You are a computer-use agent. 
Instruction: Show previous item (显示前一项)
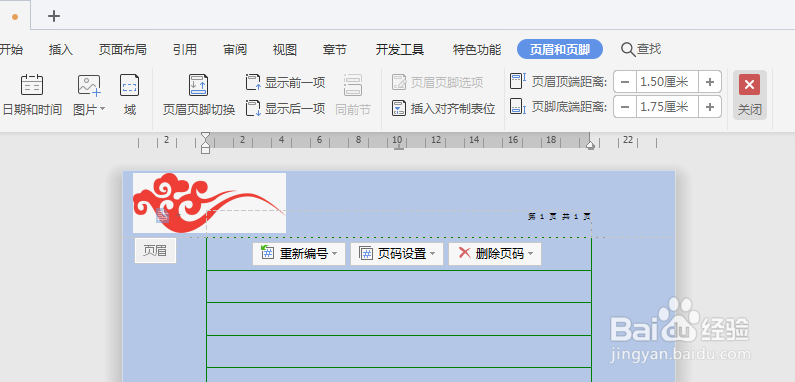pos(285,82)
